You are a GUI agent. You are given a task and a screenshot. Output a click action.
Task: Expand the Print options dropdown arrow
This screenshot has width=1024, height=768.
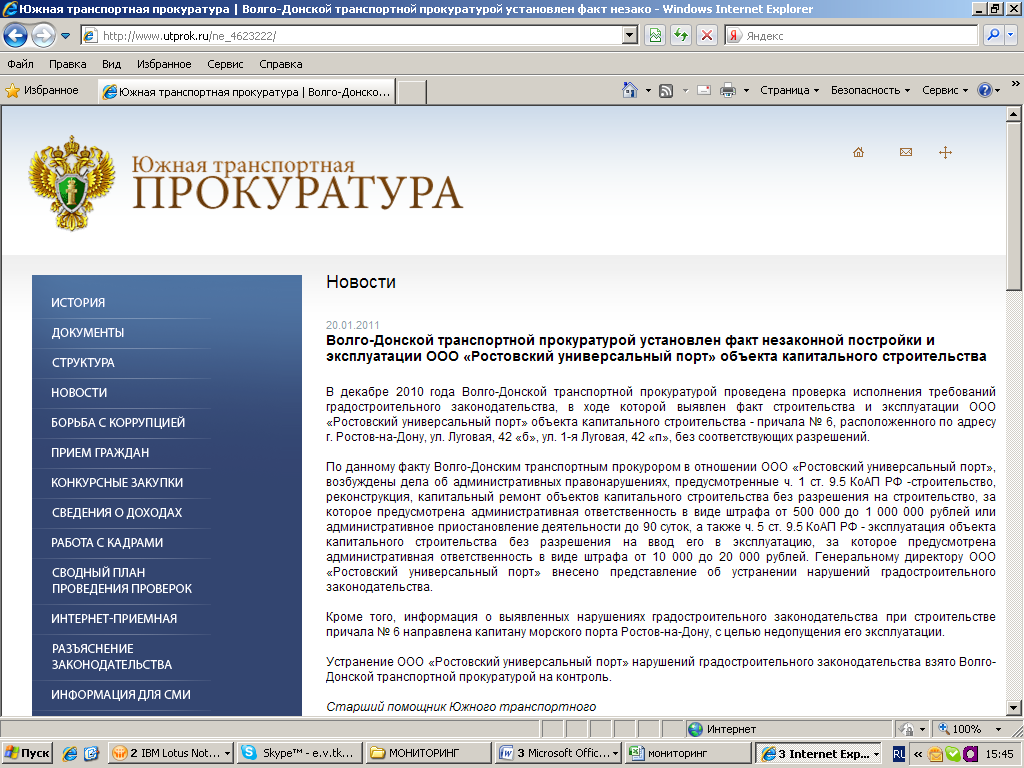point(746,91)
